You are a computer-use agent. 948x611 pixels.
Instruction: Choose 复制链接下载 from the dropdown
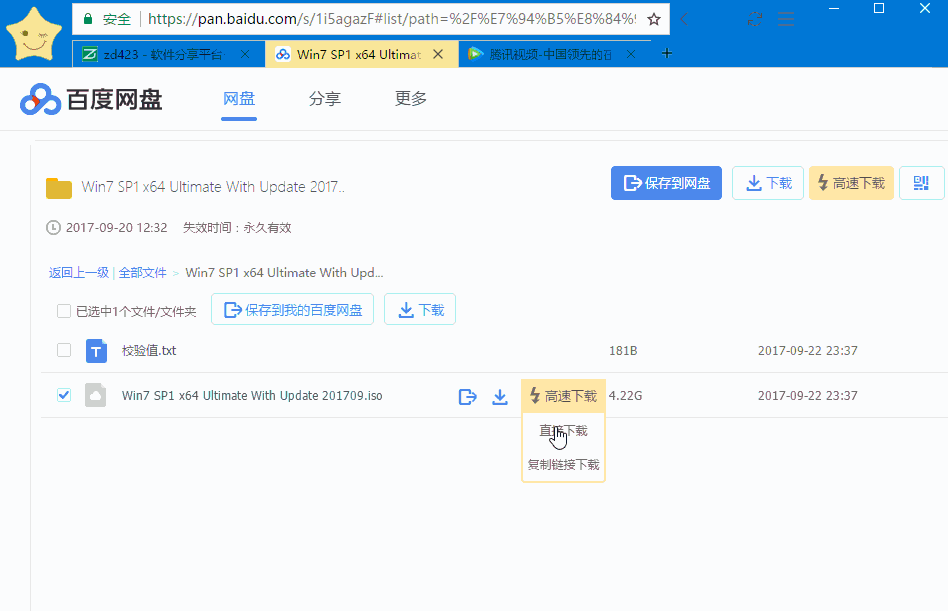[563, 465]
